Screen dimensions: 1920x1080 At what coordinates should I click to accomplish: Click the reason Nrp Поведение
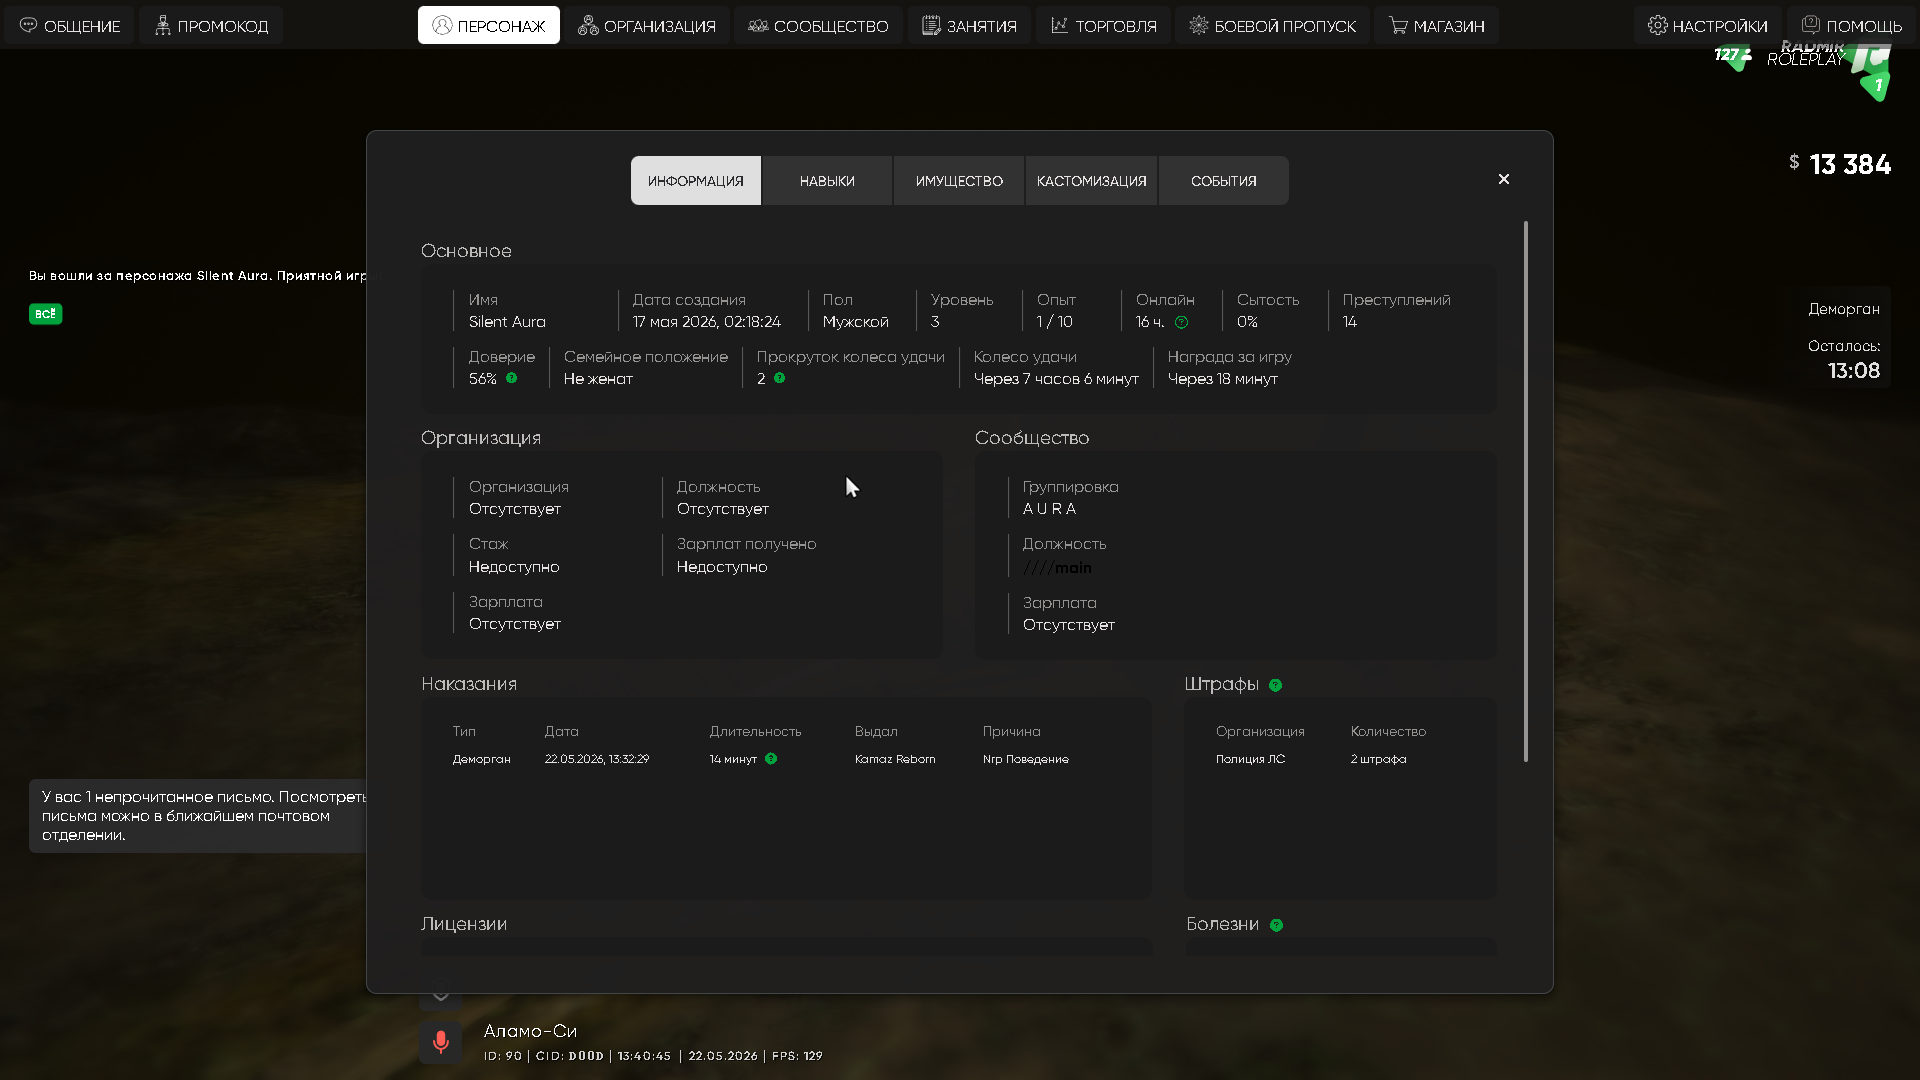[x=1026, y=759]
